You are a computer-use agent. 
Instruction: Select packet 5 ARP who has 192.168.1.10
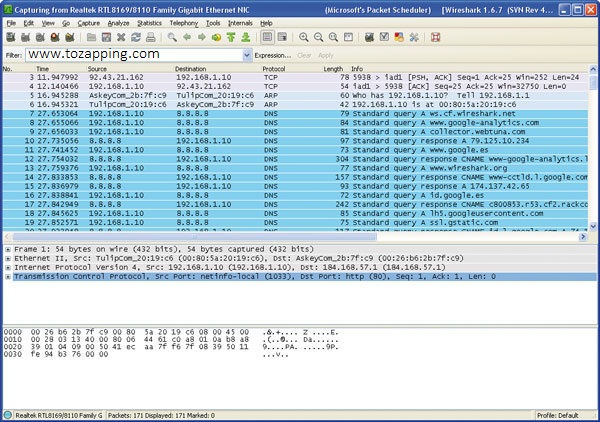tap(295, 95)
